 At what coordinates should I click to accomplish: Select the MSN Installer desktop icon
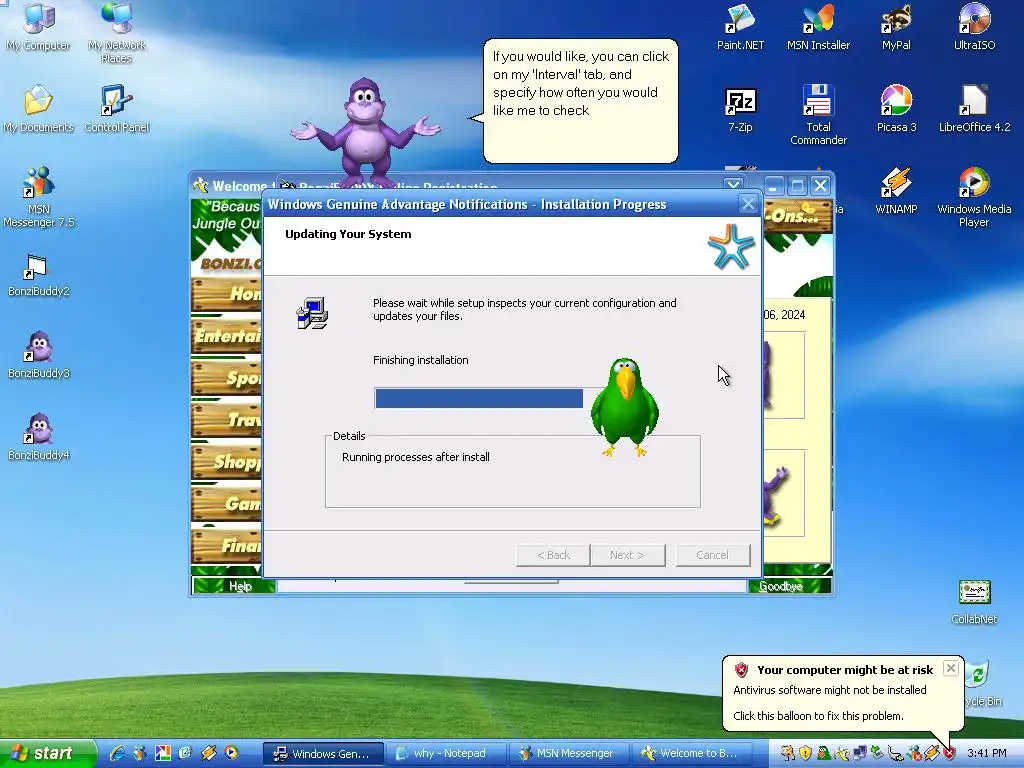coord(818,27)
